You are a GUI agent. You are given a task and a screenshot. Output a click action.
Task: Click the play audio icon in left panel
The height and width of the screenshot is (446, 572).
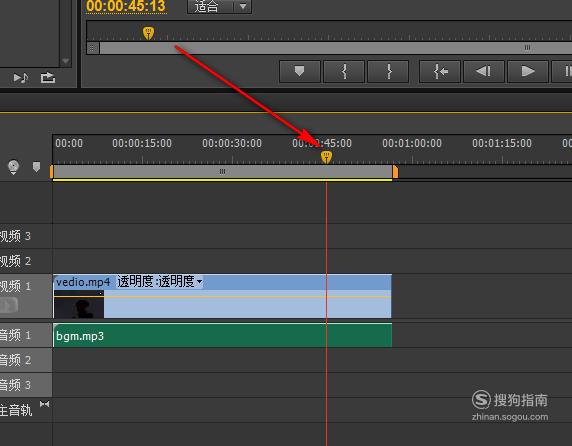(x=20, y=78)
